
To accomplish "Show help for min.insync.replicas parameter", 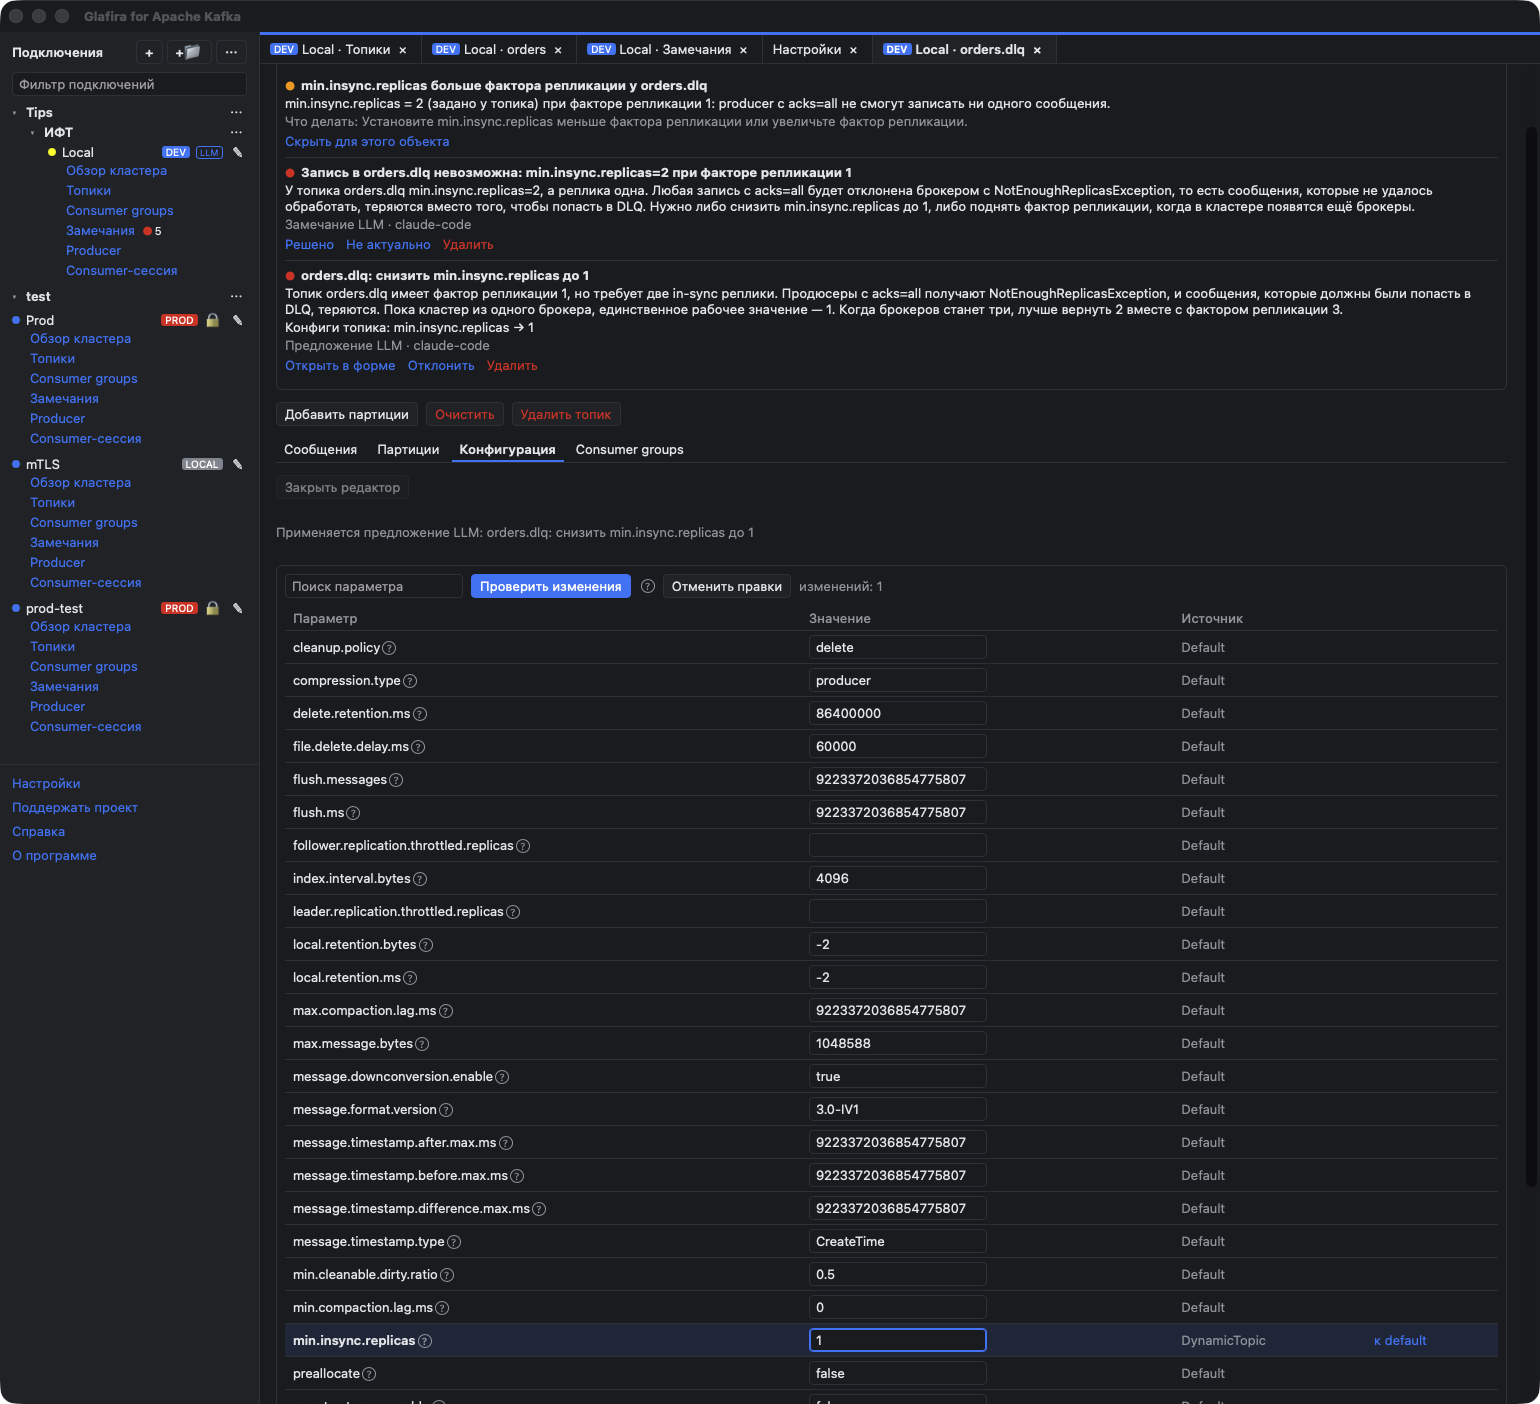I will 425,1341.
